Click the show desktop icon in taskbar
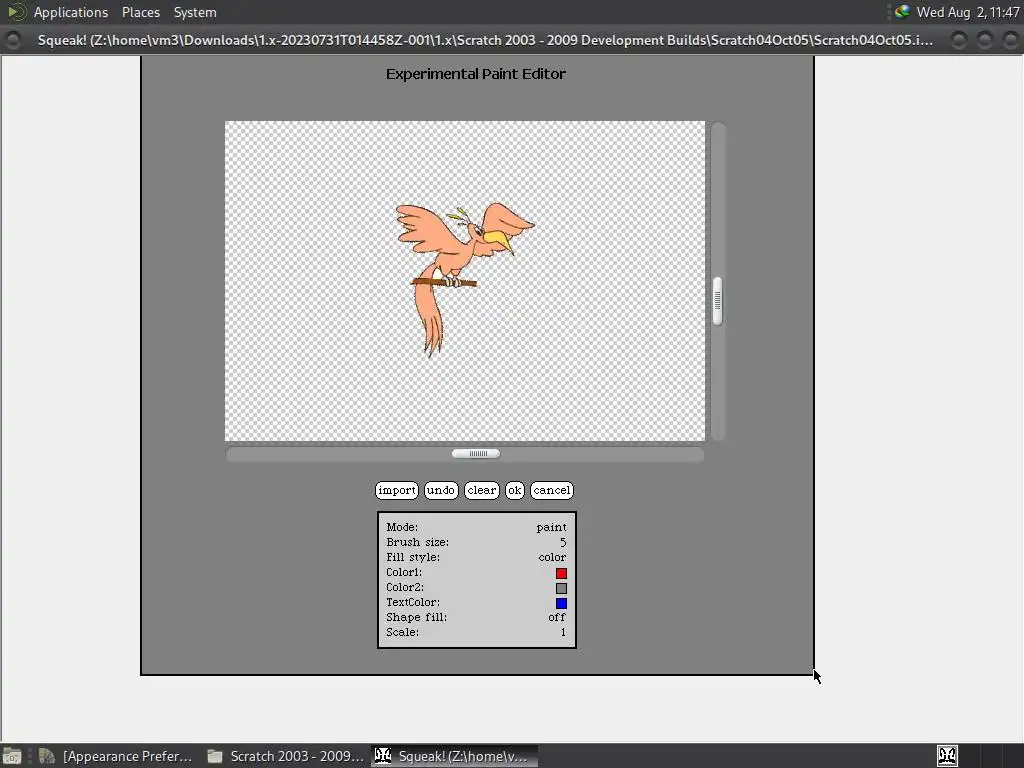This screenshot has height=768, width=1024. pyautogui.click(x=12, y=756)
